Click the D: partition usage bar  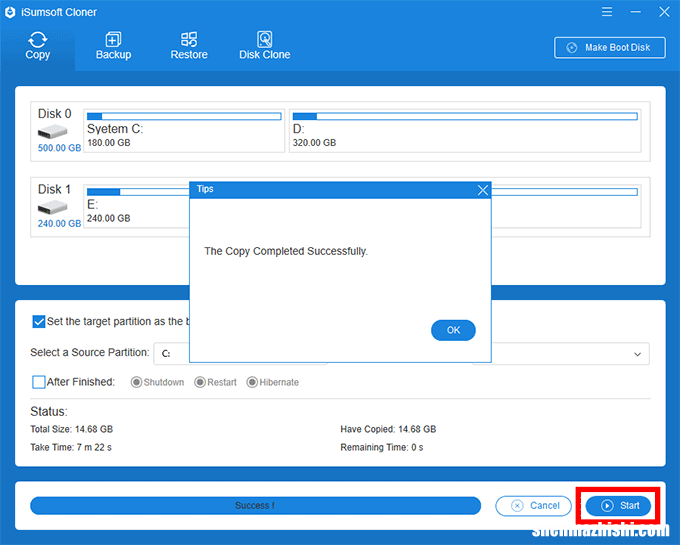click(465, 116)
